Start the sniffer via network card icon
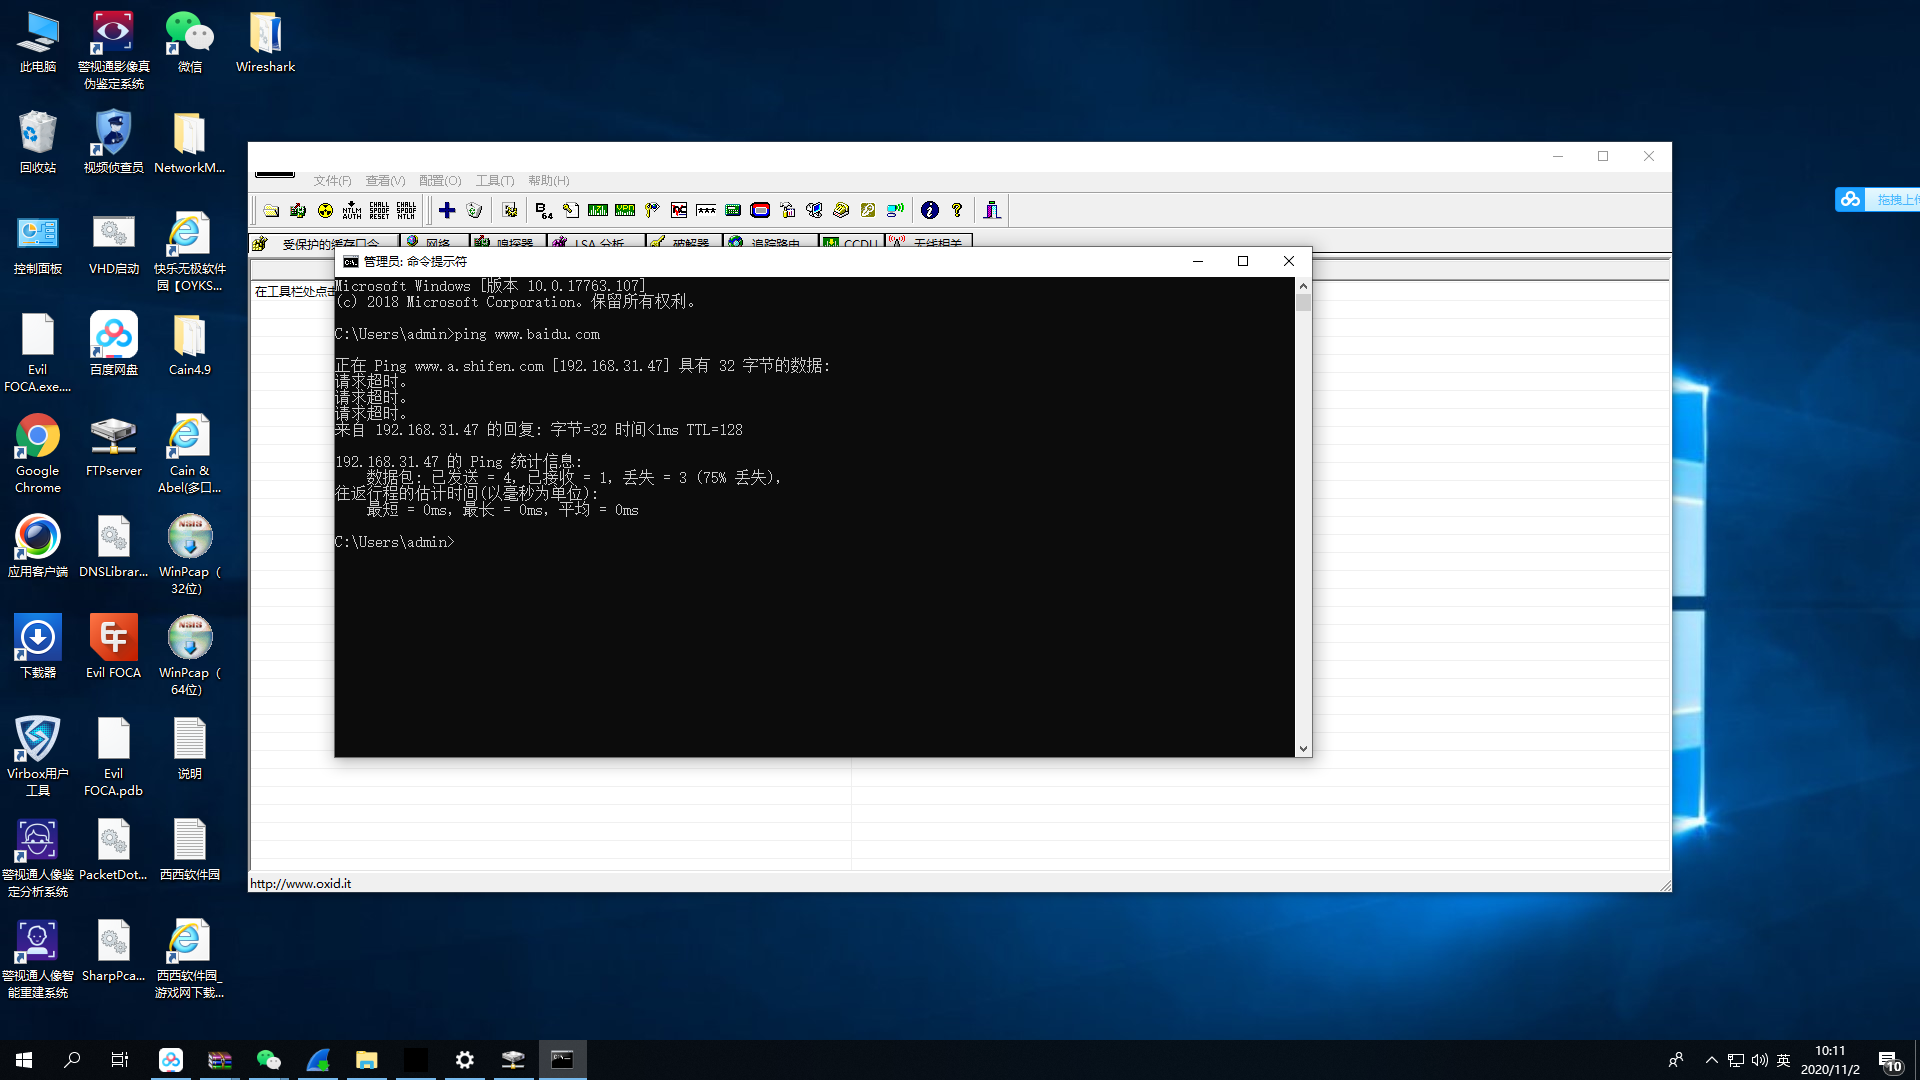The height and width of the screenshot is (1080, 1920). coord(298,210)
